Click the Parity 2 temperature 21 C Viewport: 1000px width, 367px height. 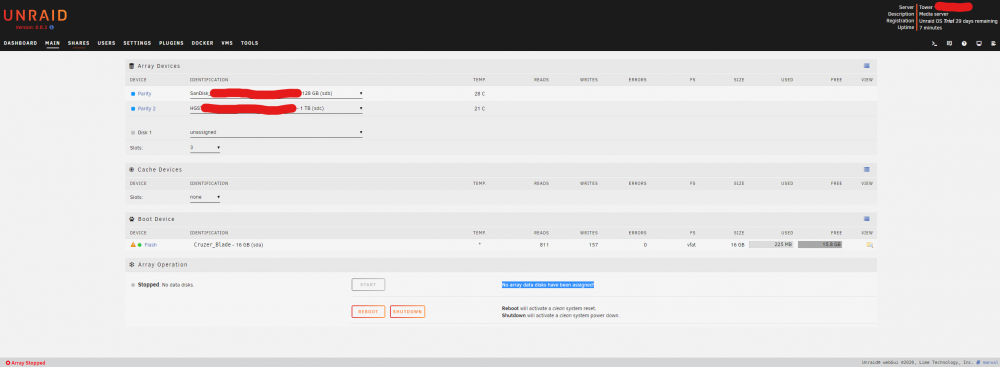point(480,109)
